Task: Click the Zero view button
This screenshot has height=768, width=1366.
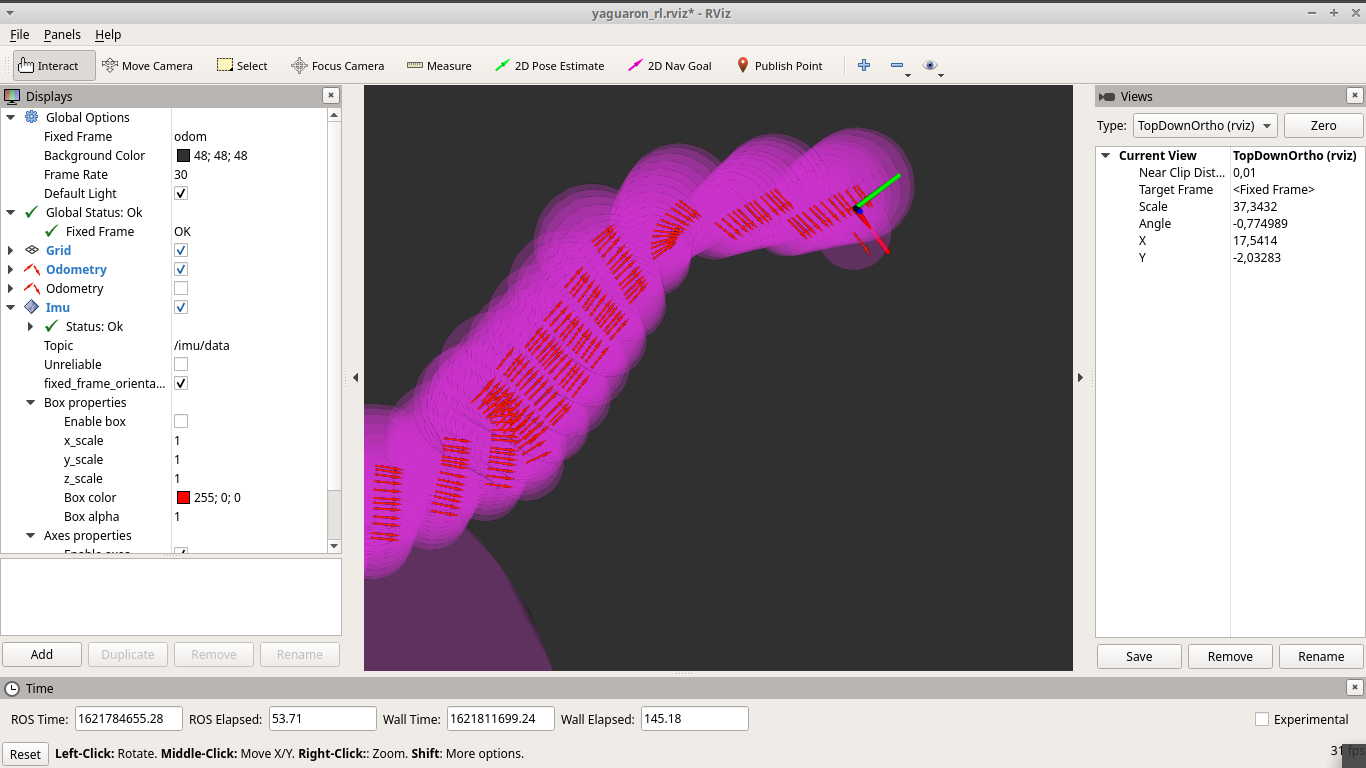Action: pos(1323,126)
